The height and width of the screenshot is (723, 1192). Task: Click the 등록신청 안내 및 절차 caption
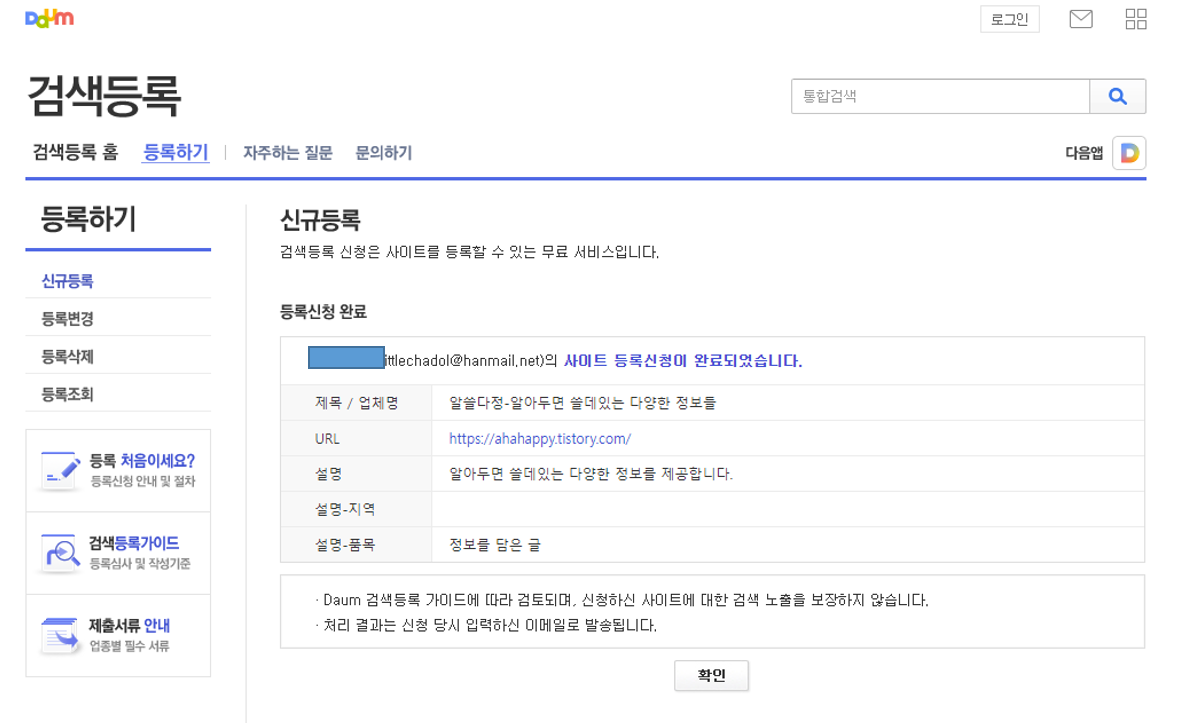[143, 481]
